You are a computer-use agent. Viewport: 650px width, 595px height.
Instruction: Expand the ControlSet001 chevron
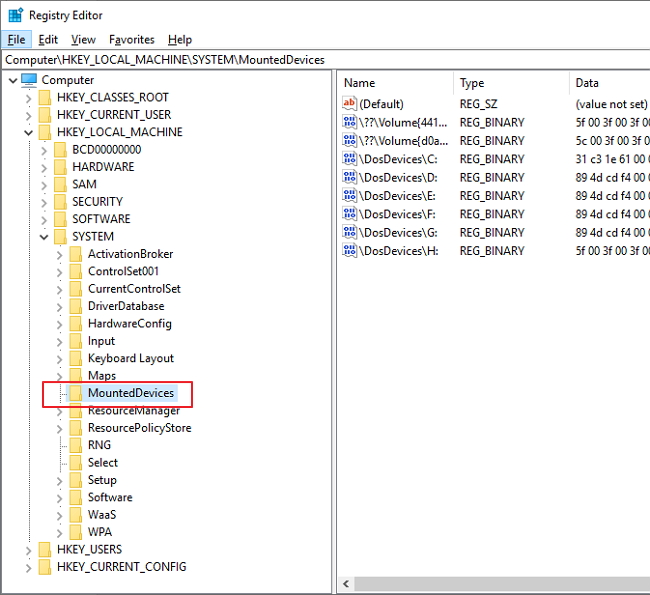click(59, 272)
